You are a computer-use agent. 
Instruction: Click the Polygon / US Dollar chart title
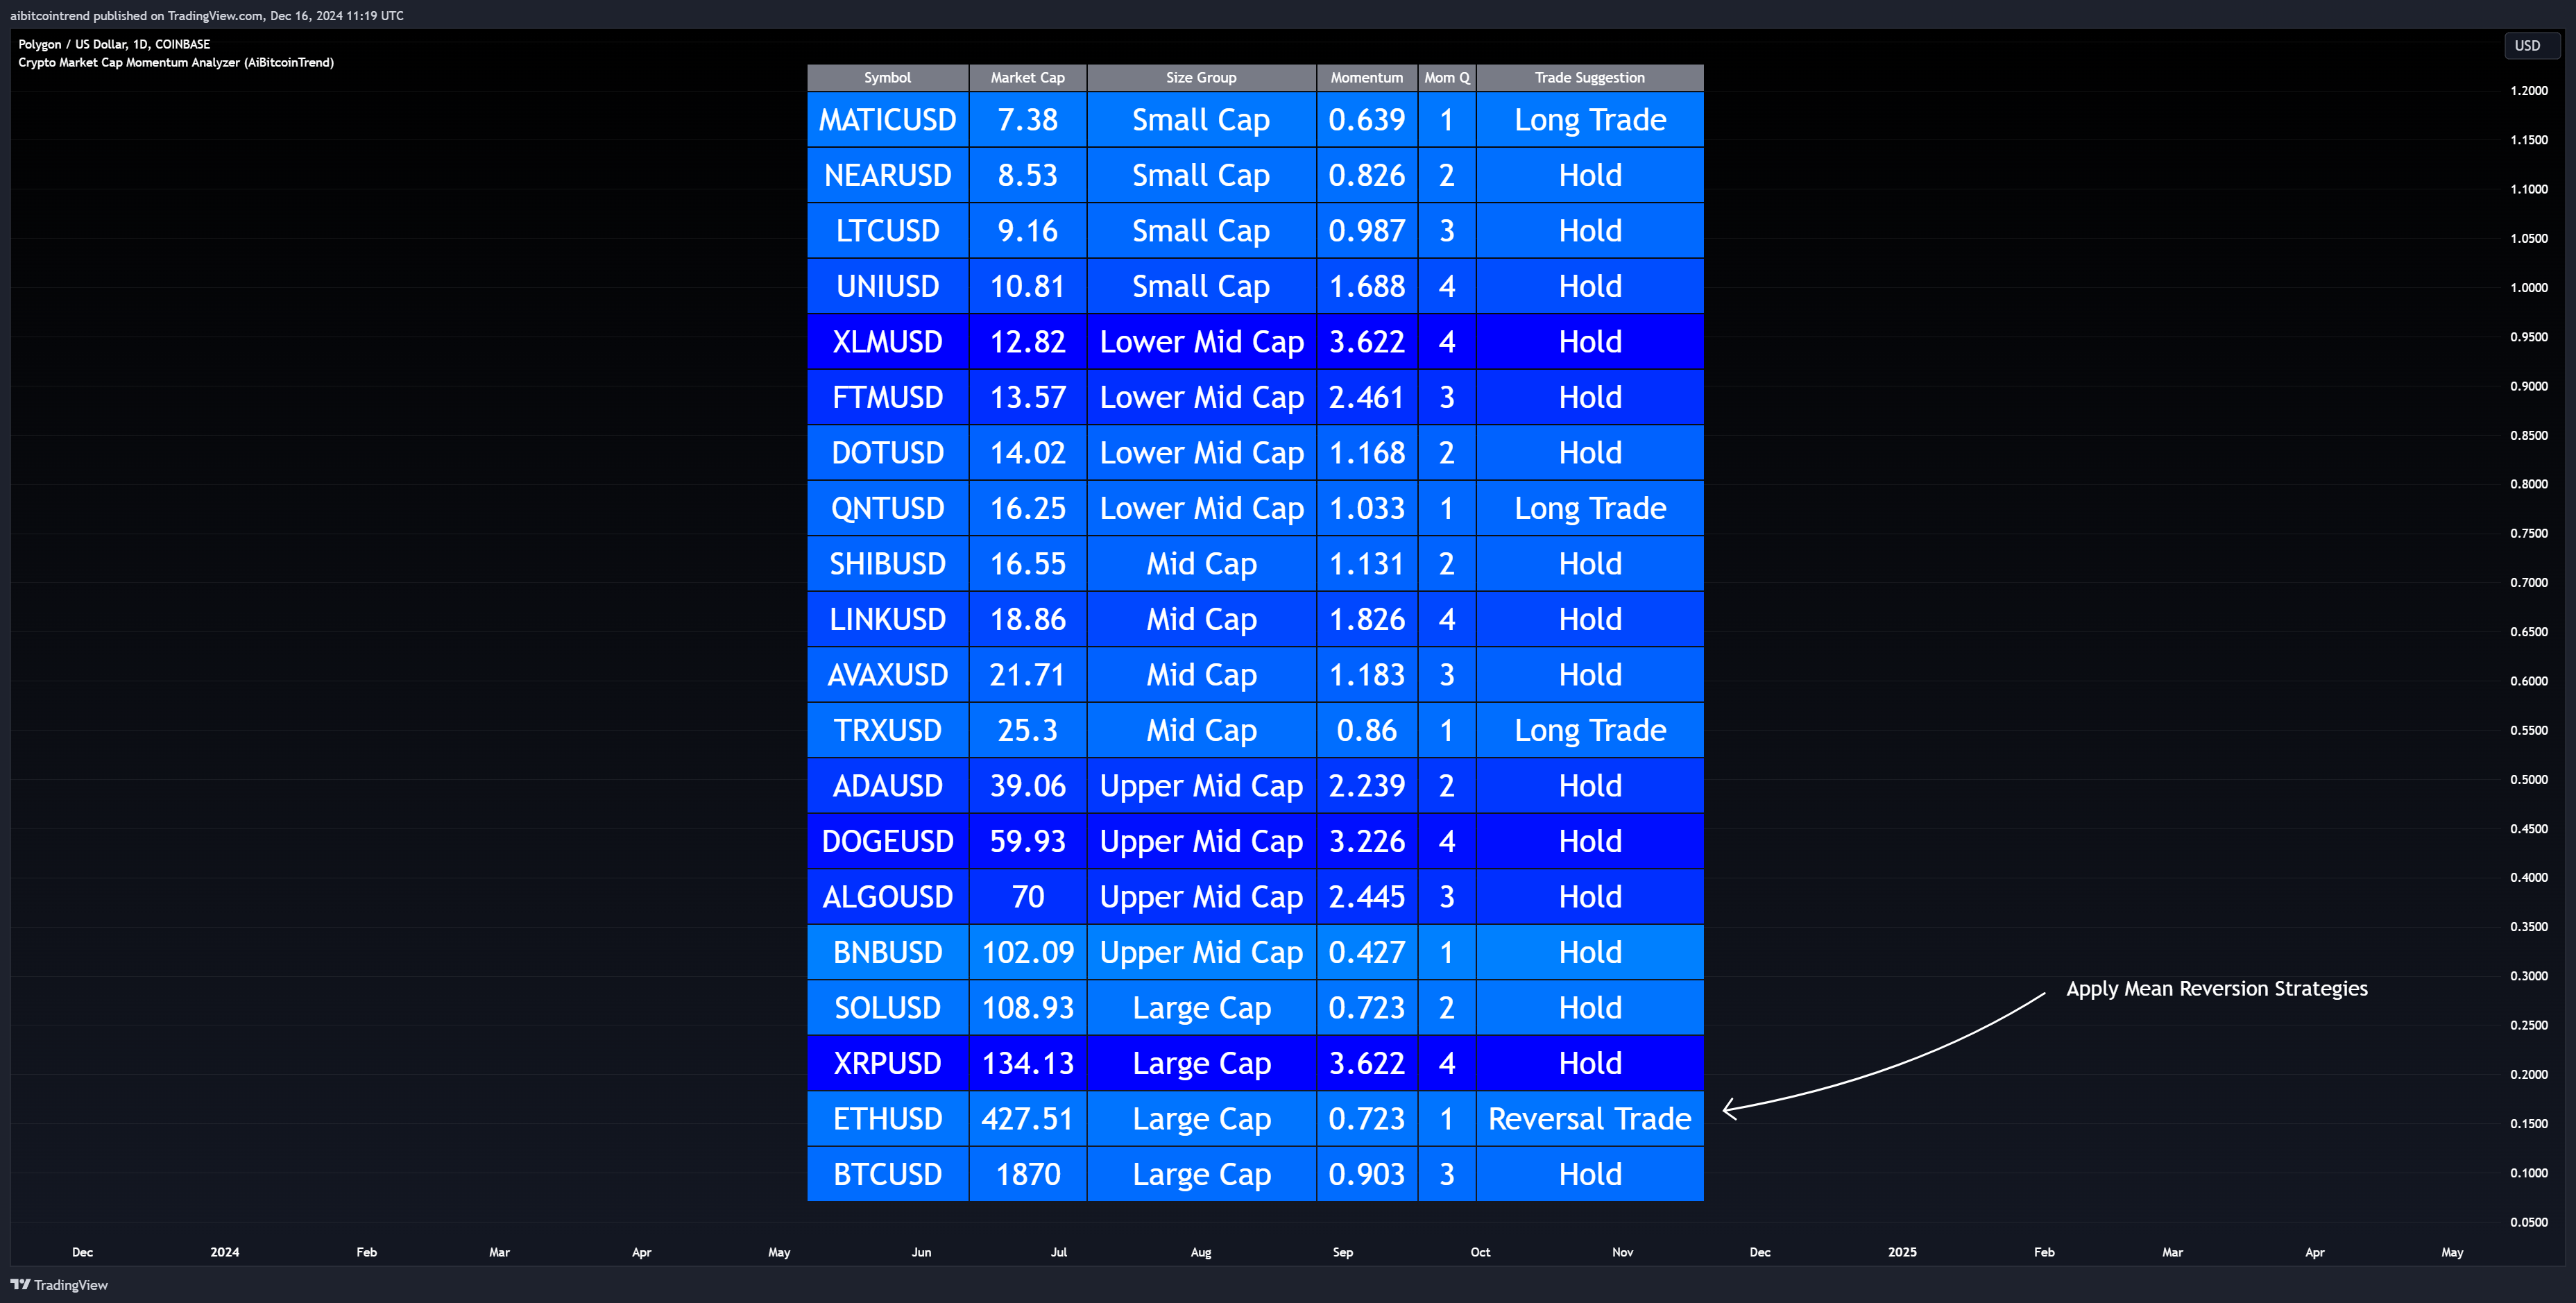[114, 44]
